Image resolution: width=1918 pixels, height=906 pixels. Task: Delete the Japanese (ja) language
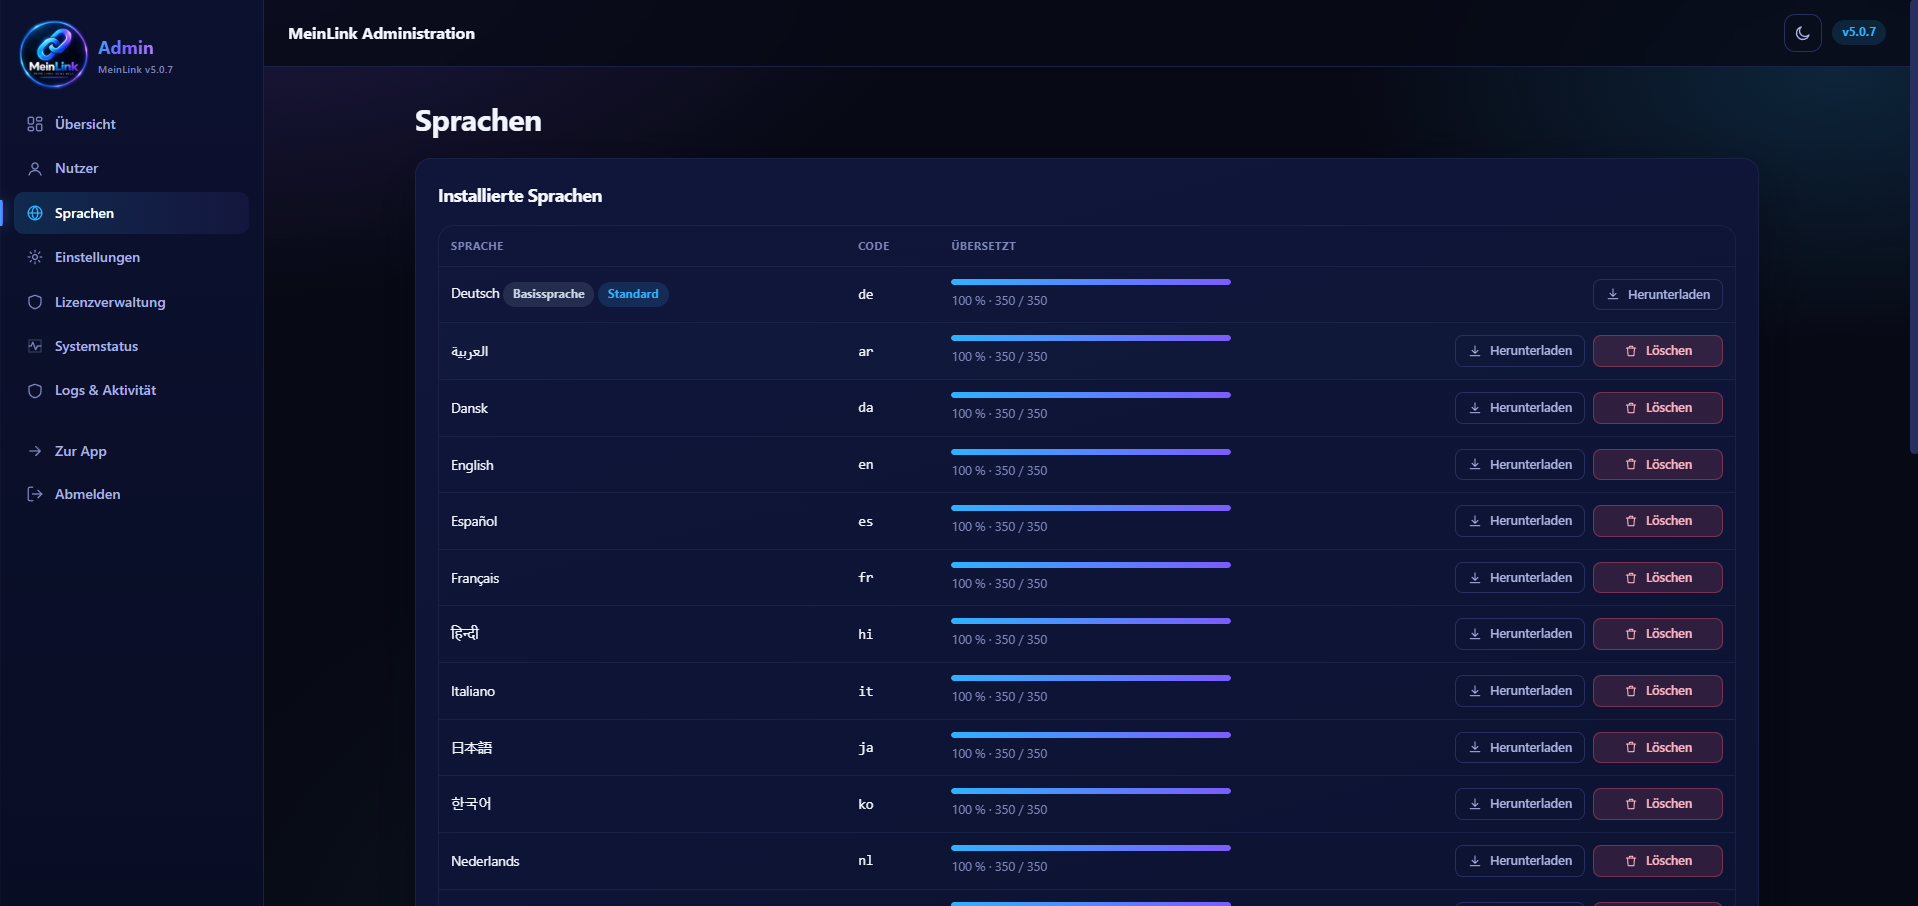click(1657, 748)
